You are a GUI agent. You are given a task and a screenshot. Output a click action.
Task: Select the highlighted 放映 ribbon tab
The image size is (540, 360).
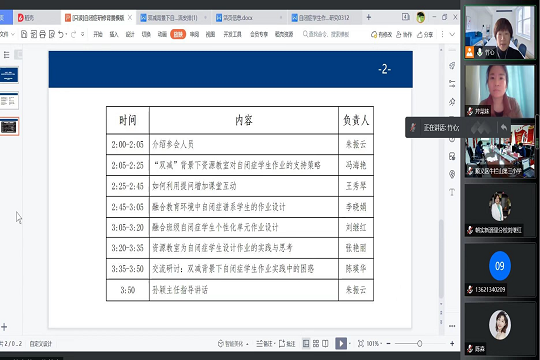point(178,34)
